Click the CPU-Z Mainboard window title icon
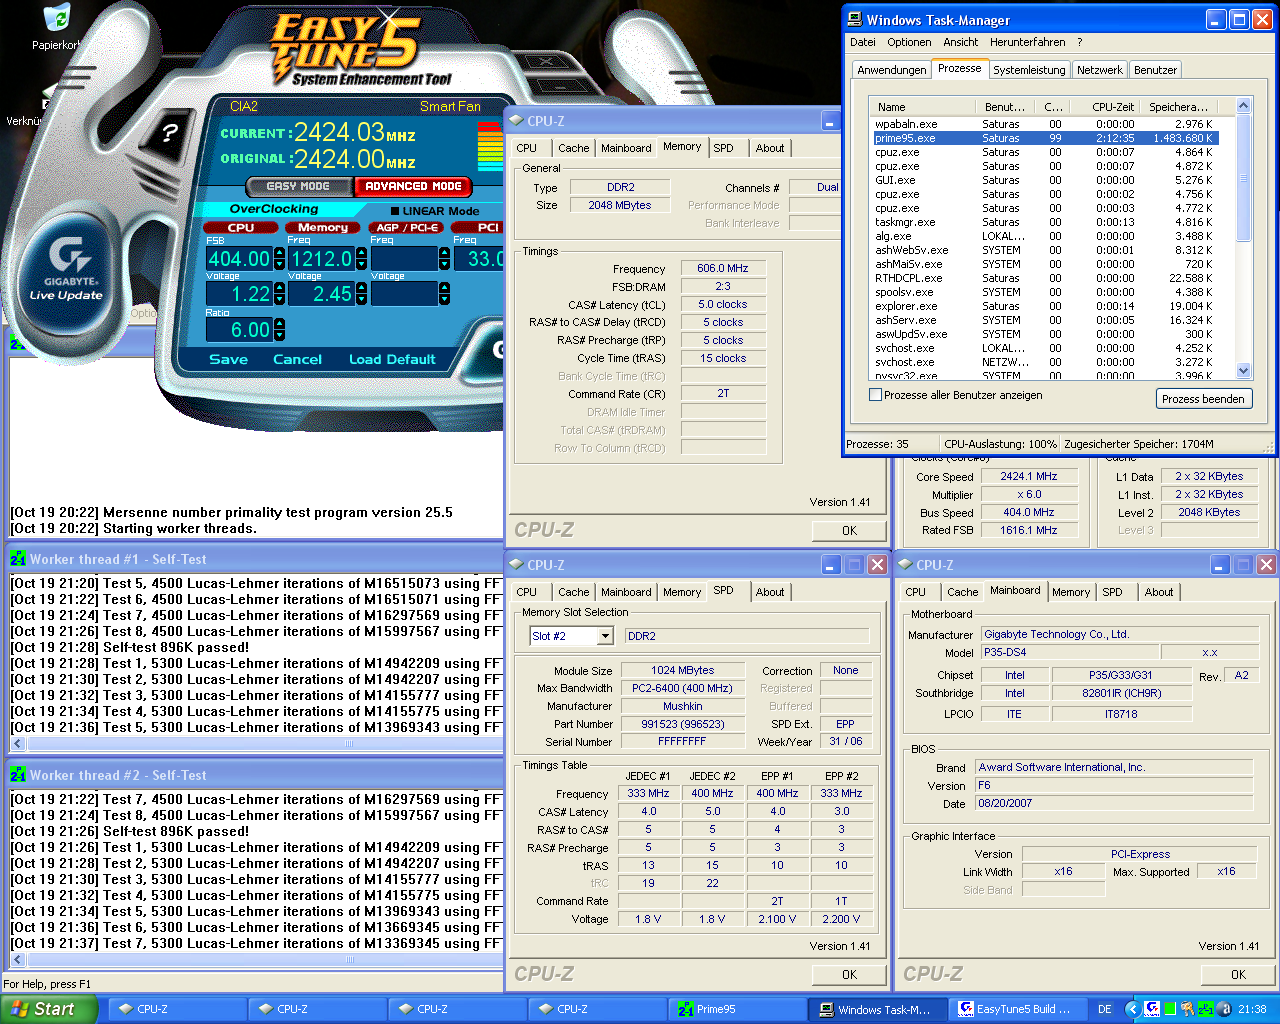Viewport: 1280px width, 1024px height. point(905,565)
